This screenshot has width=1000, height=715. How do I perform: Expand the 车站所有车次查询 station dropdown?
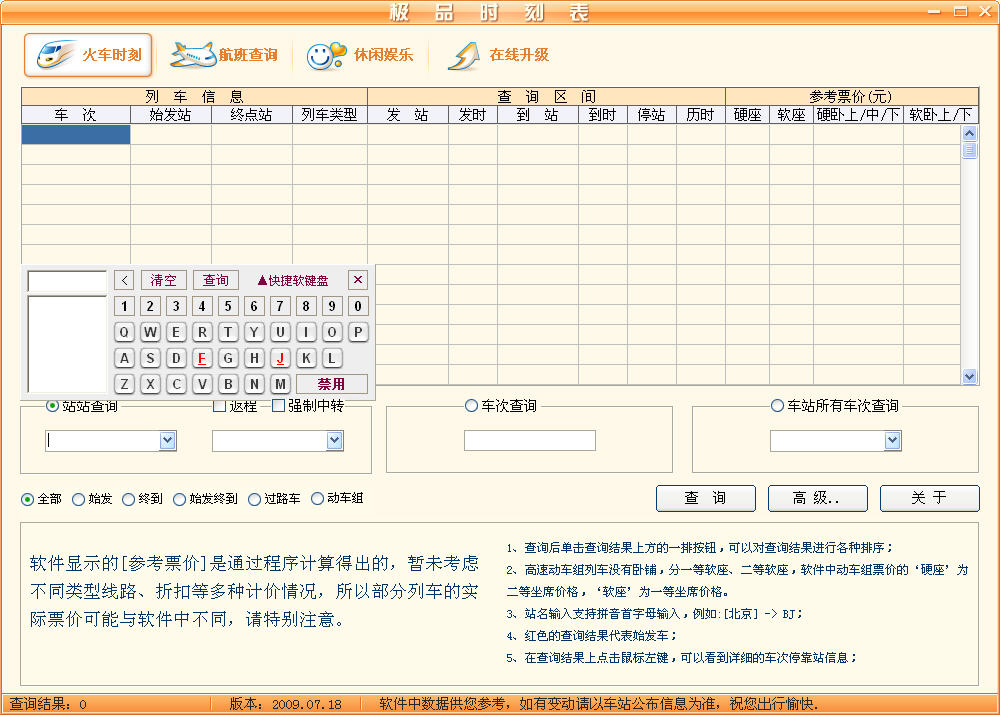tap(892, 441)
